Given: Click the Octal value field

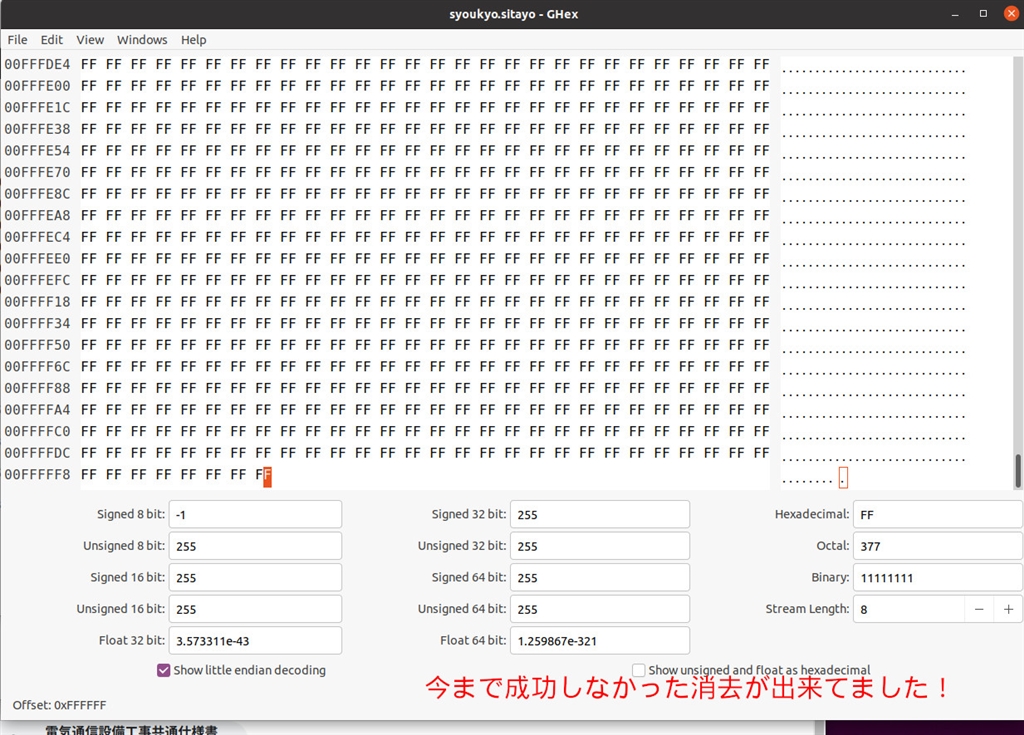Looking at the screenshot, I should [x=938, y=546].
